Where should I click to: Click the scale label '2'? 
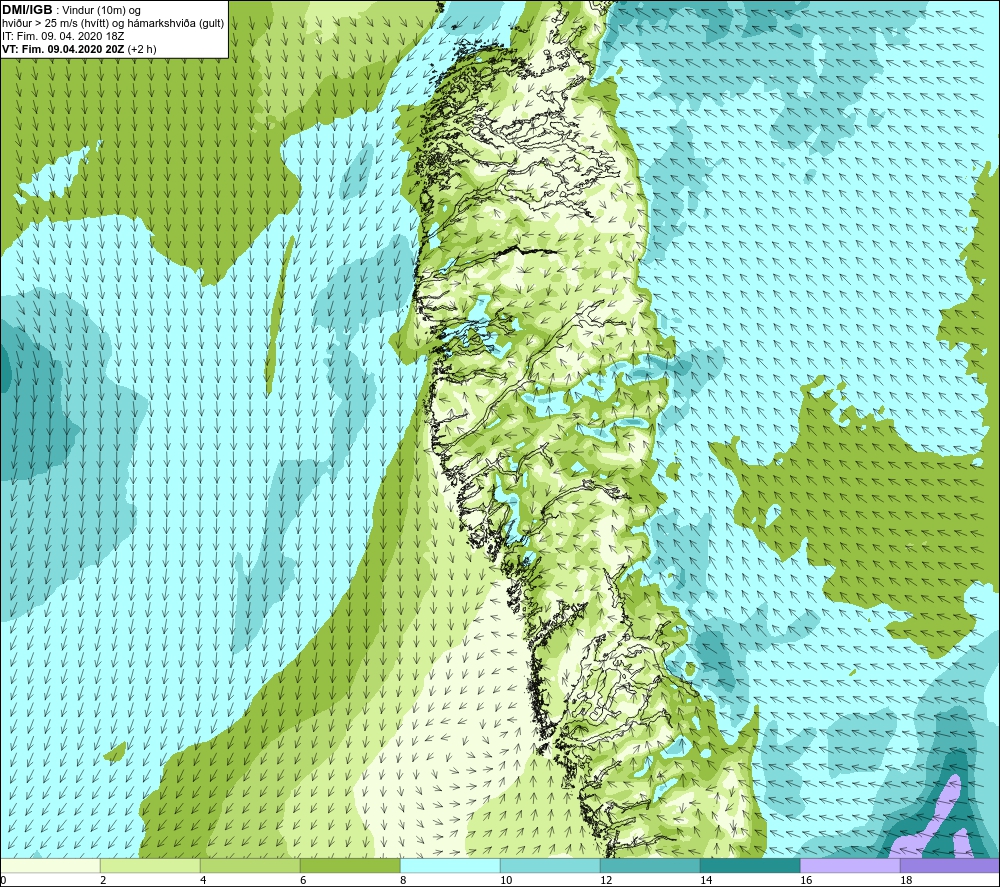(x=103, y=880)
